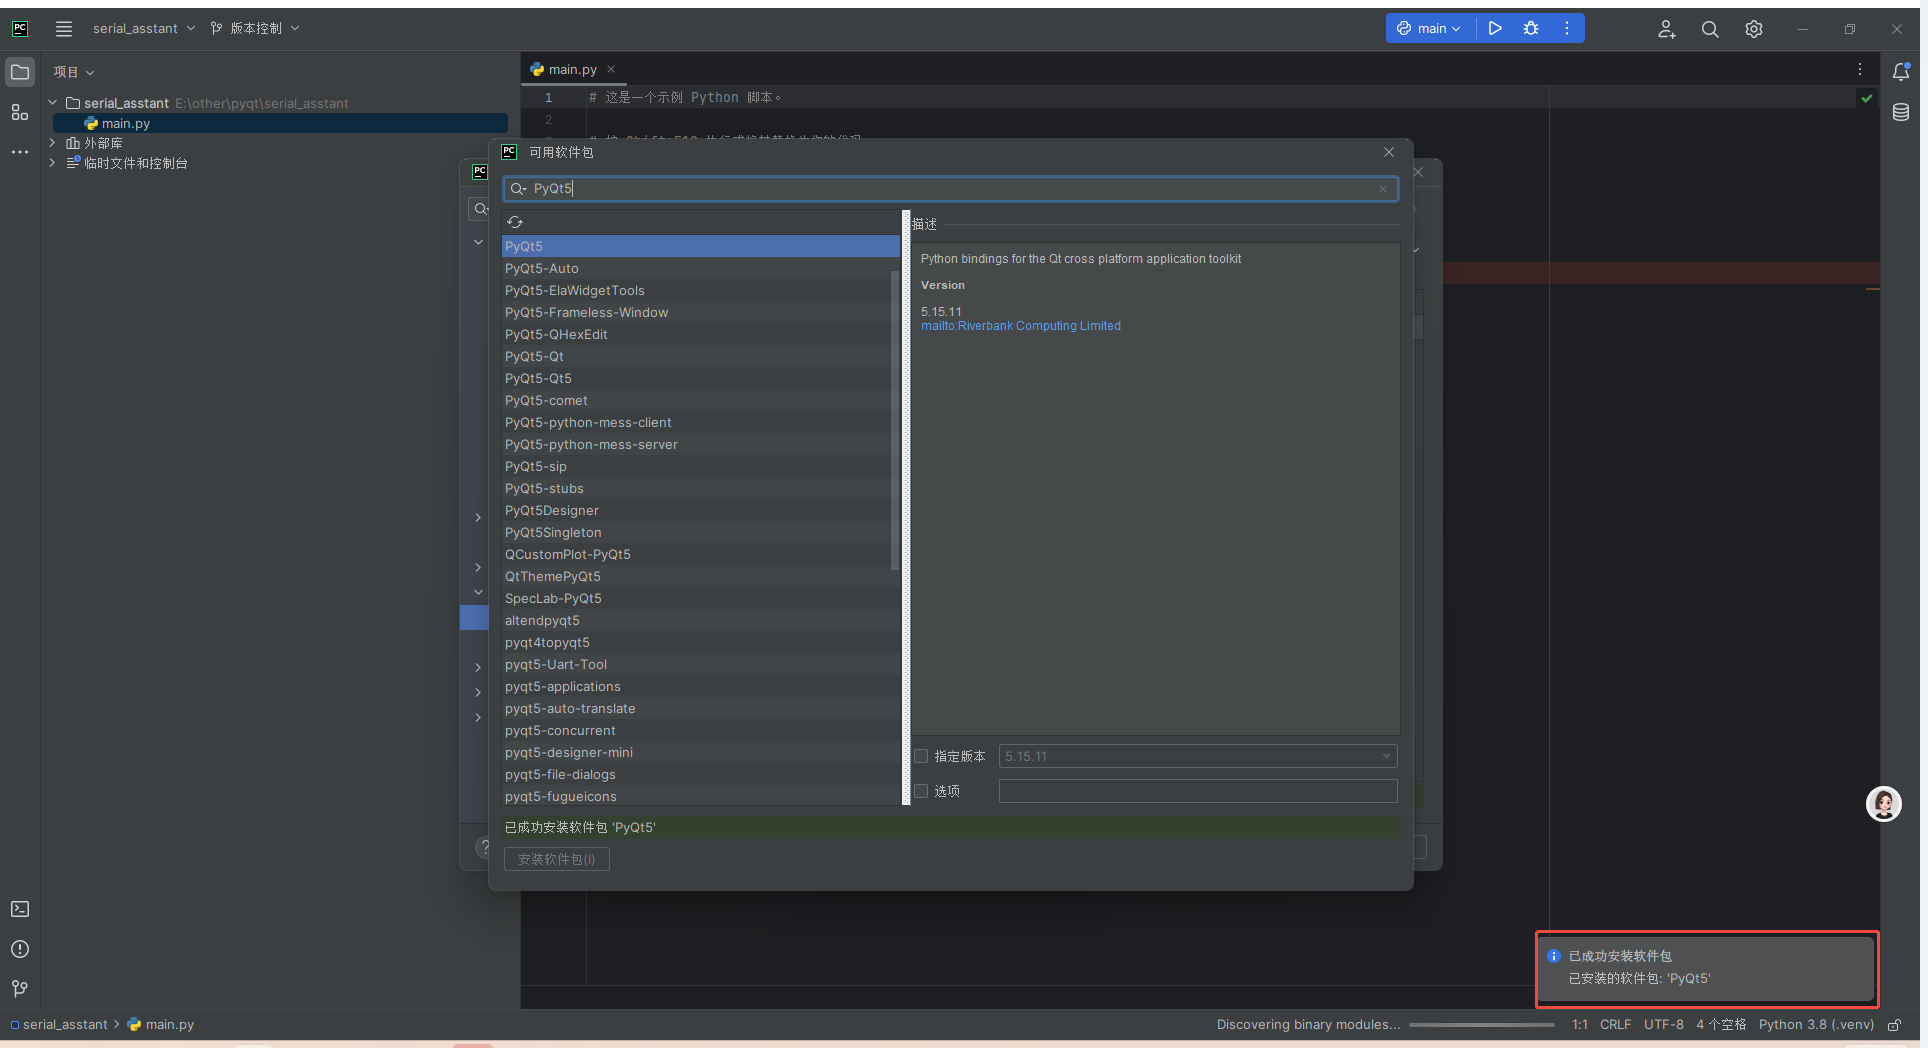Close the Available Packages dialog
This screenshot has width=1928, height=1048.
click(1389, 152)
